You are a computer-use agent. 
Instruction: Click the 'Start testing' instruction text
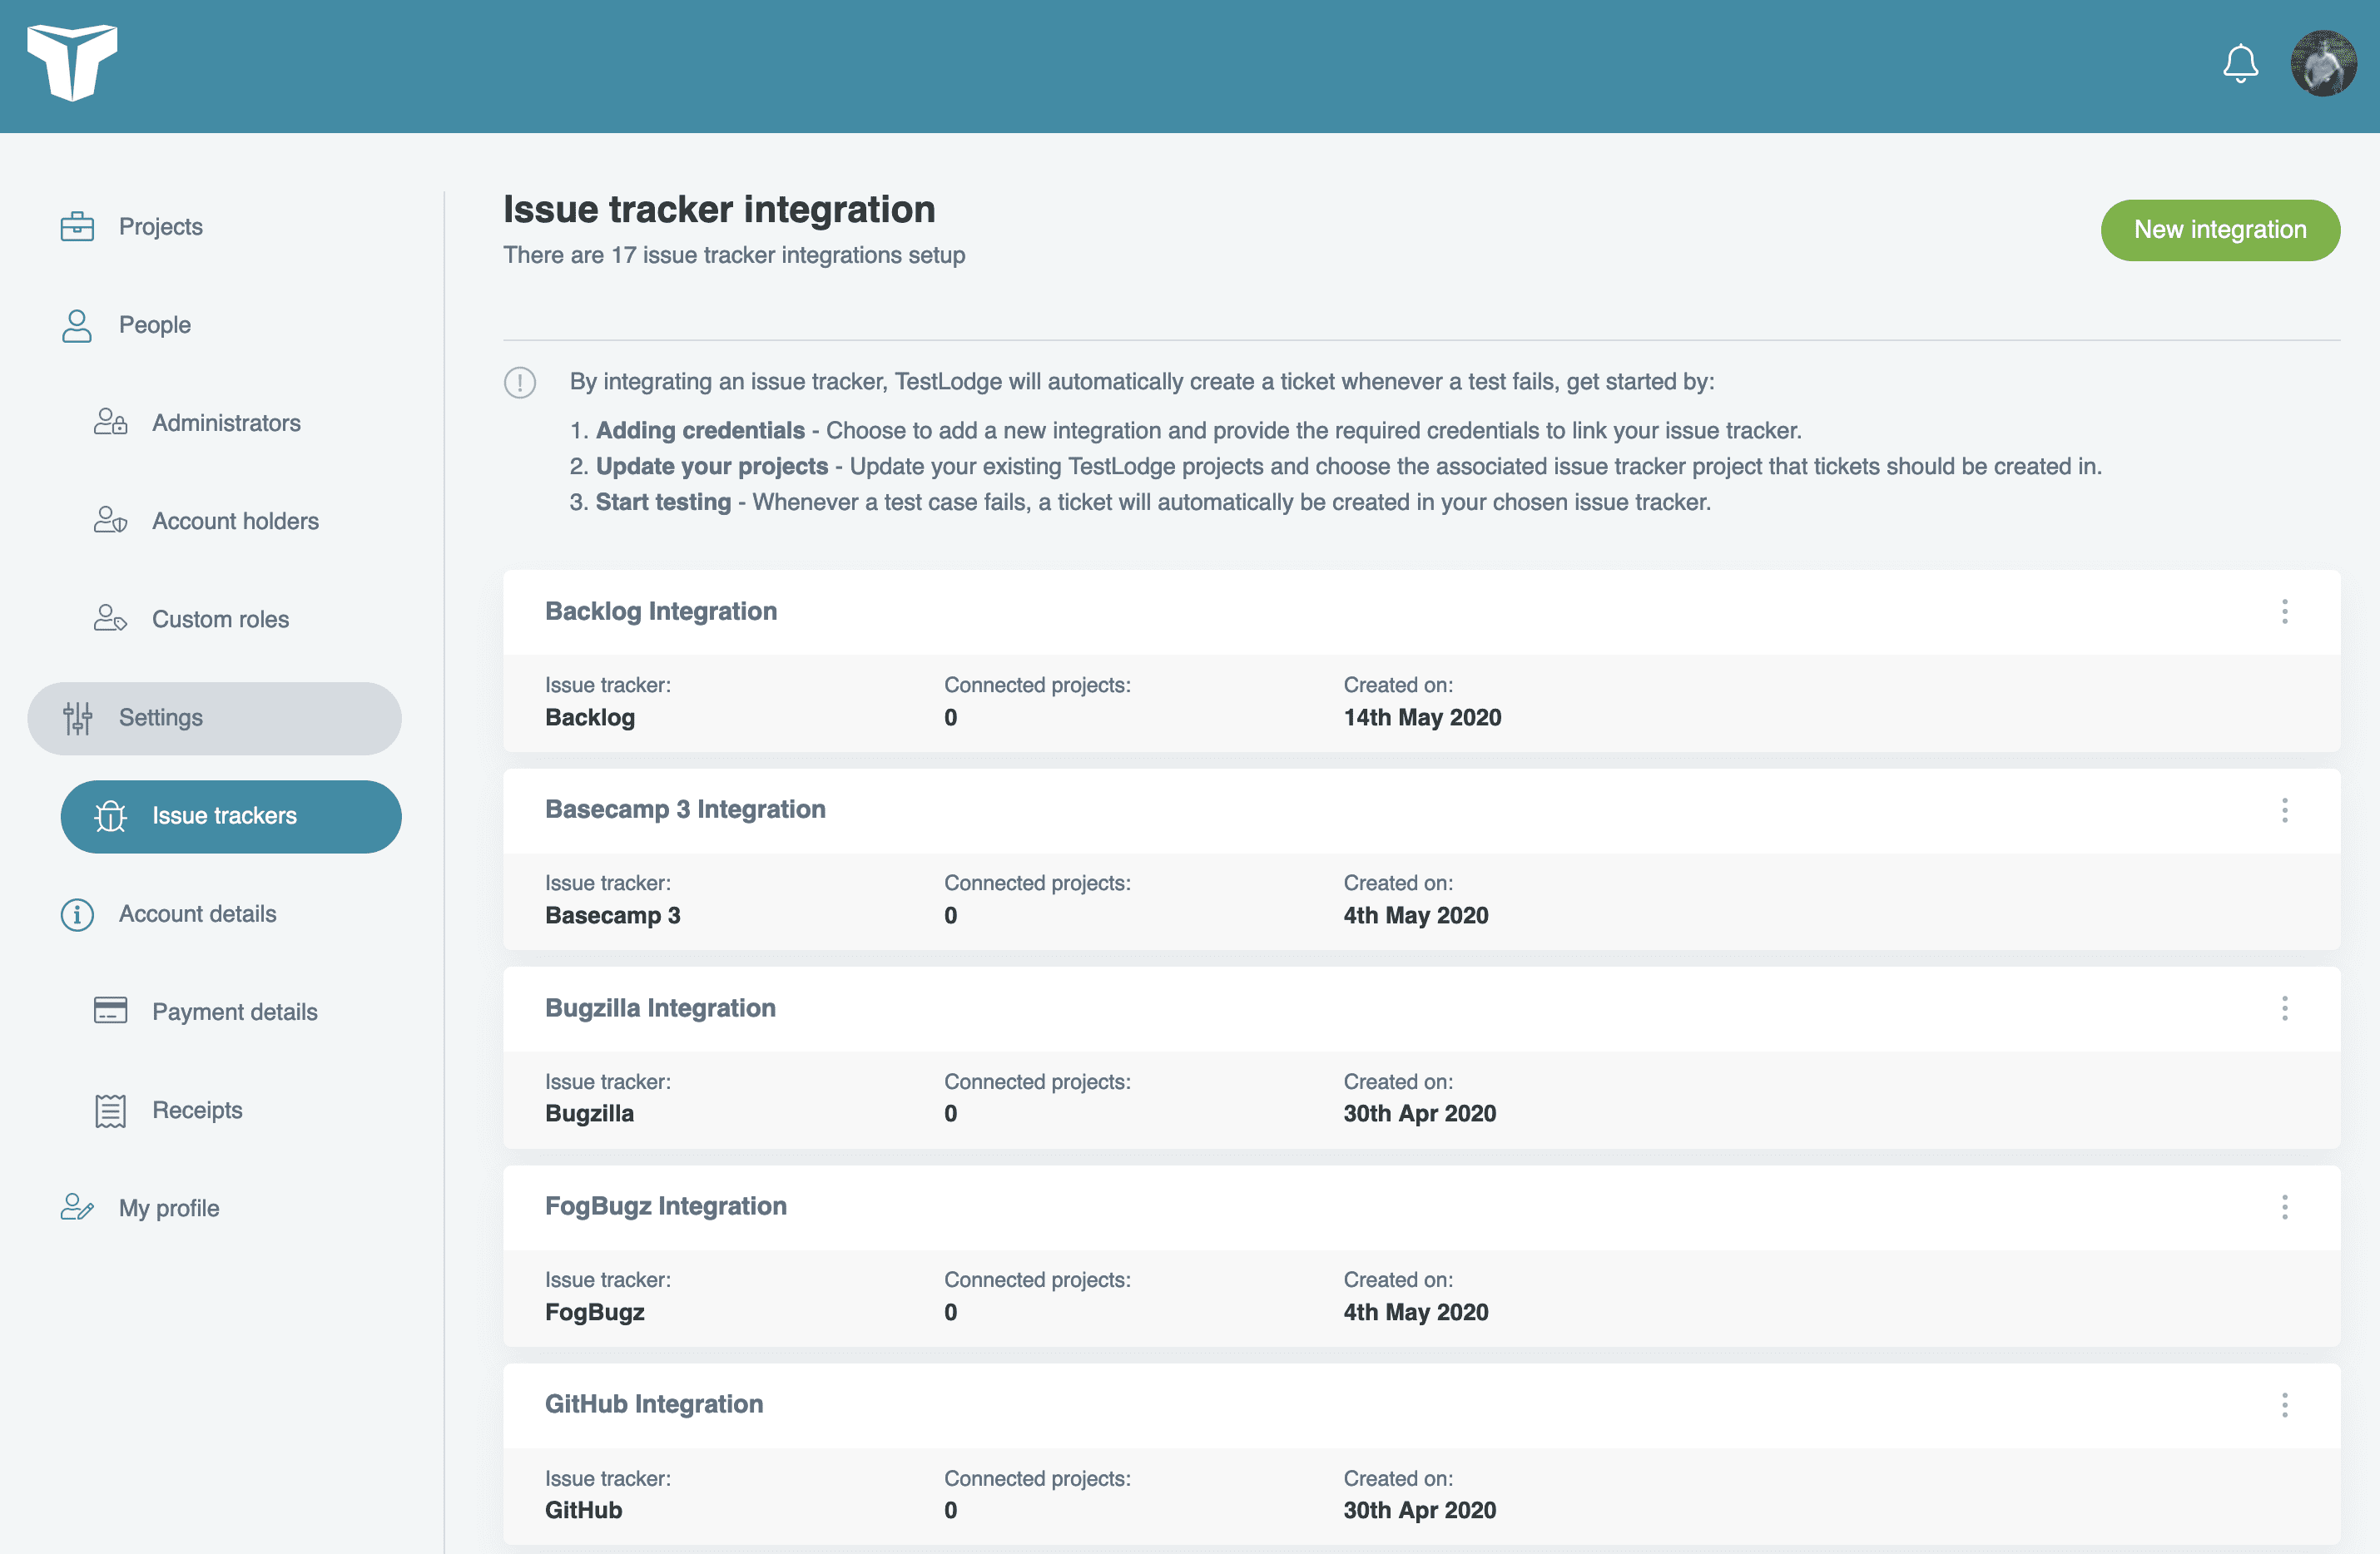tap(663, 502)
